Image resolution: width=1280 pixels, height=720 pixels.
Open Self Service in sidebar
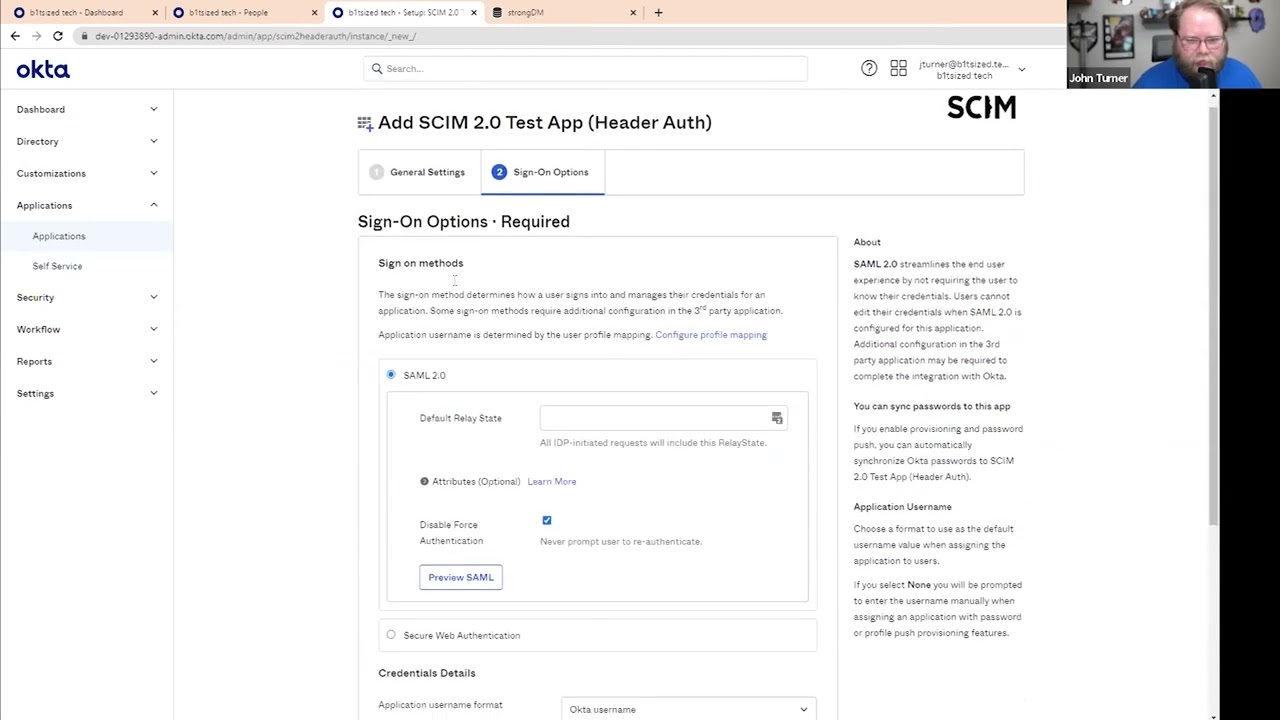pos(57,266)
